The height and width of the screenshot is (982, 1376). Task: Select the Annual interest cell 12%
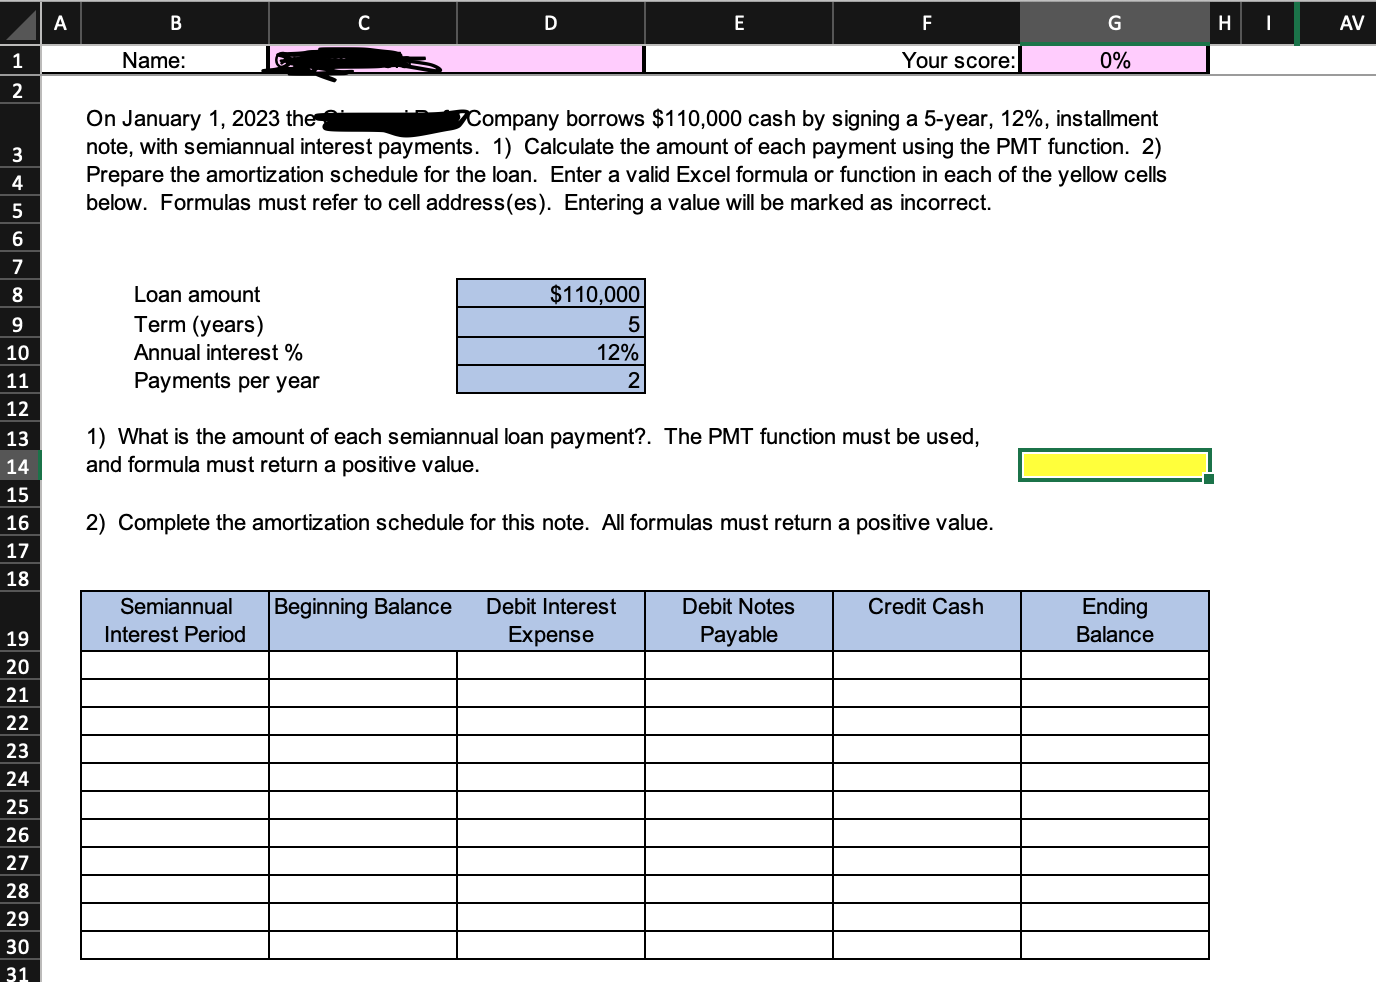[x=551, y=352]
